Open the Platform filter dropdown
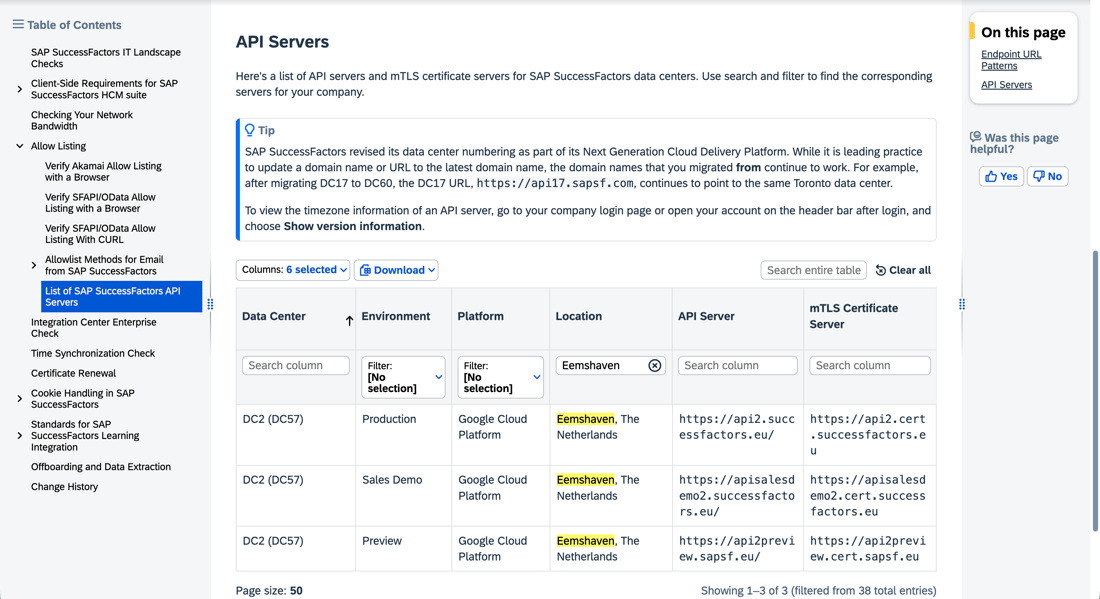 pos(500,377)
